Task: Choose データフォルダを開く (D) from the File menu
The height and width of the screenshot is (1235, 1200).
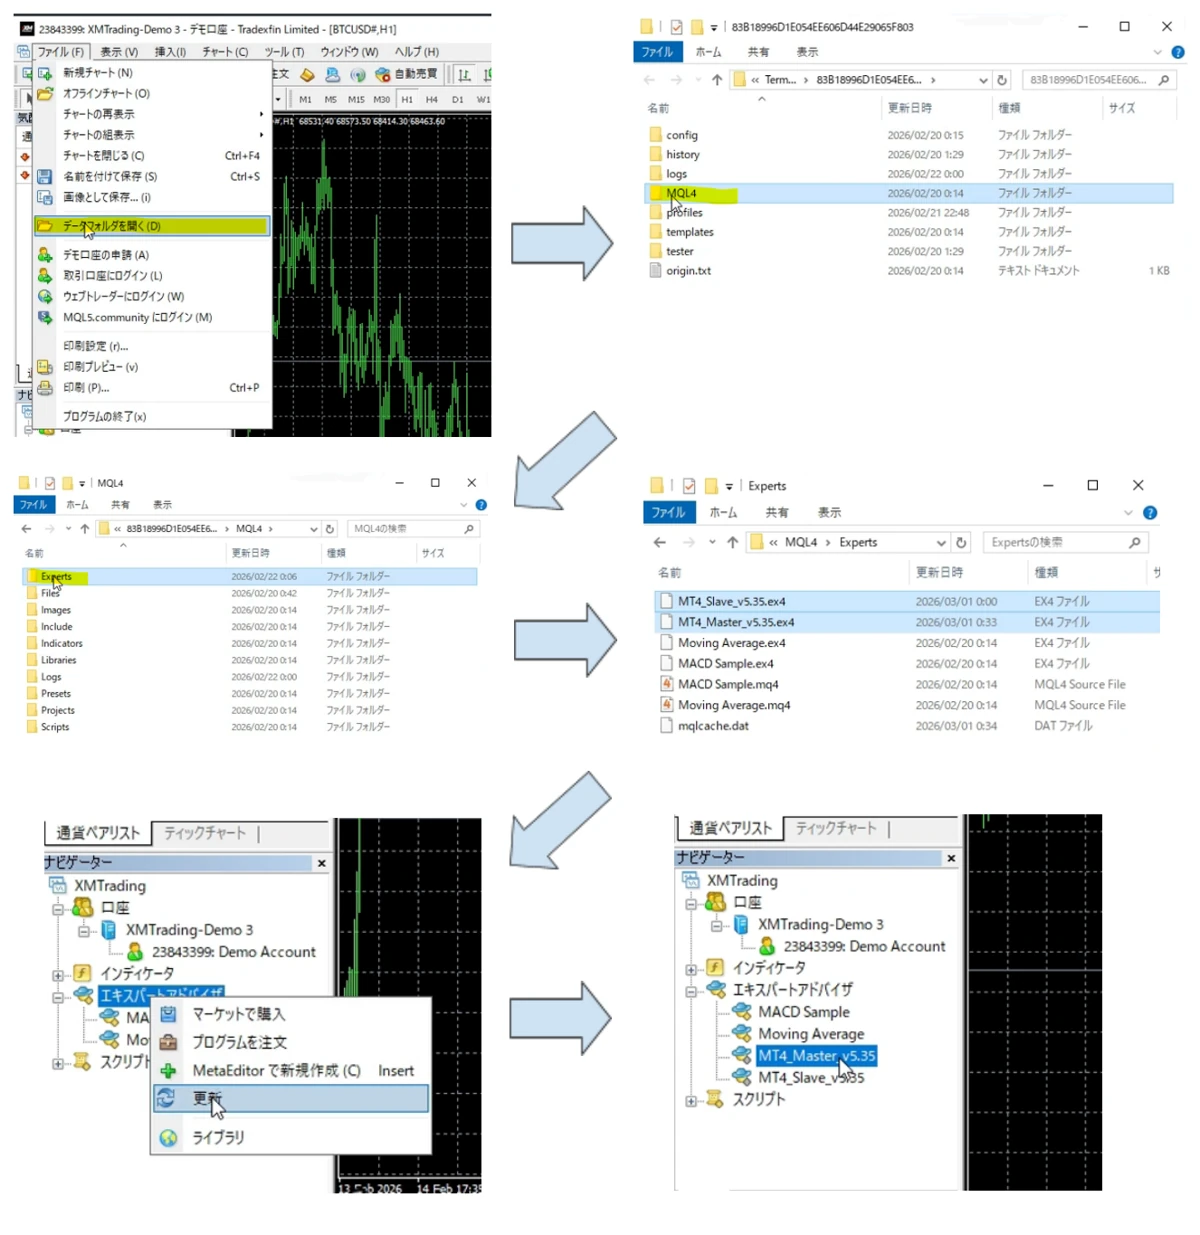Action: (152, 226)
